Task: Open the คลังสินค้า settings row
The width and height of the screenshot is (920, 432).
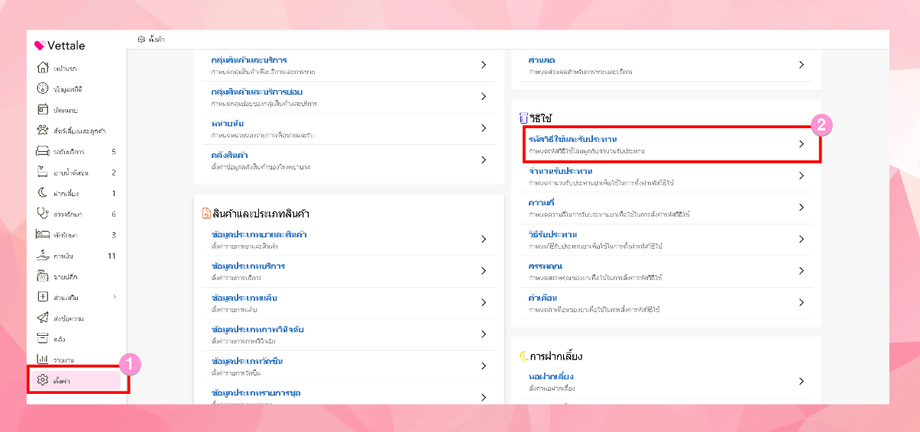Action: click(230, 155)
